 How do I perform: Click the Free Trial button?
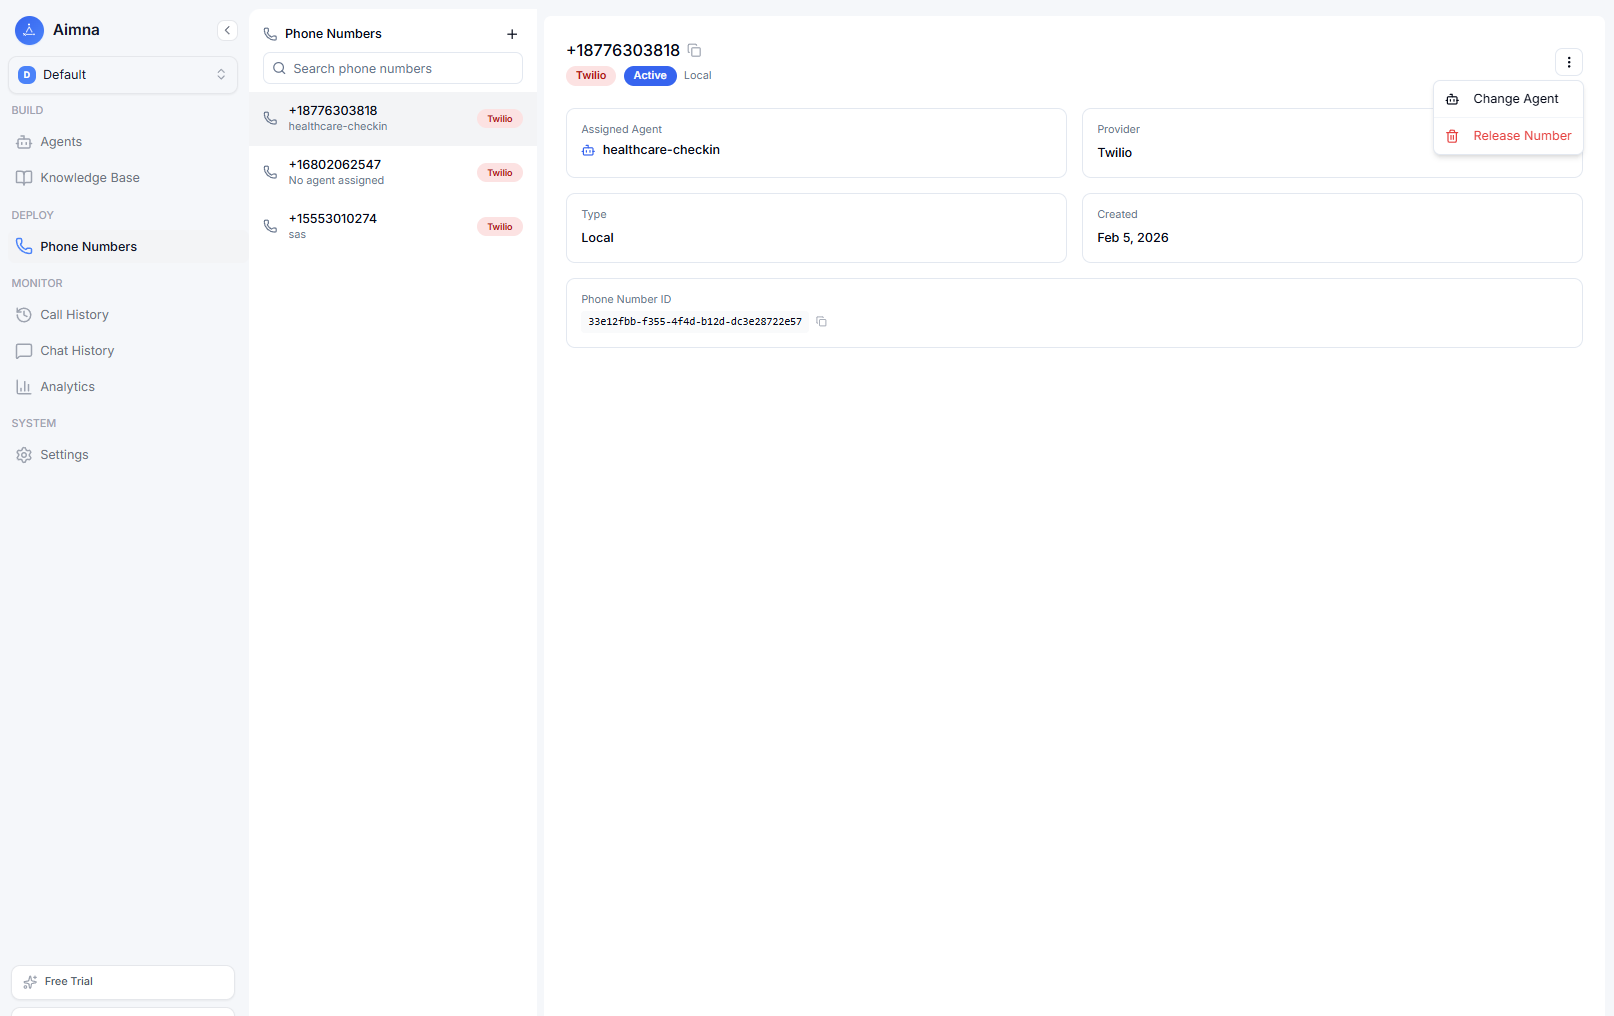(x=123, y=982)
